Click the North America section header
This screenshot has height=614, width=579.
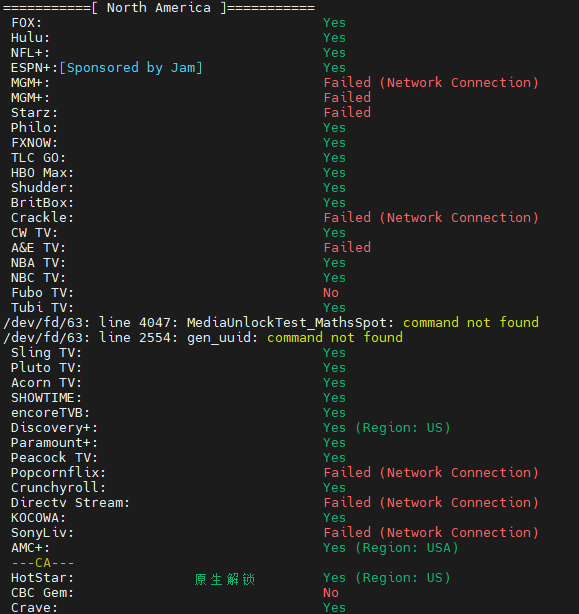[159, 8]
